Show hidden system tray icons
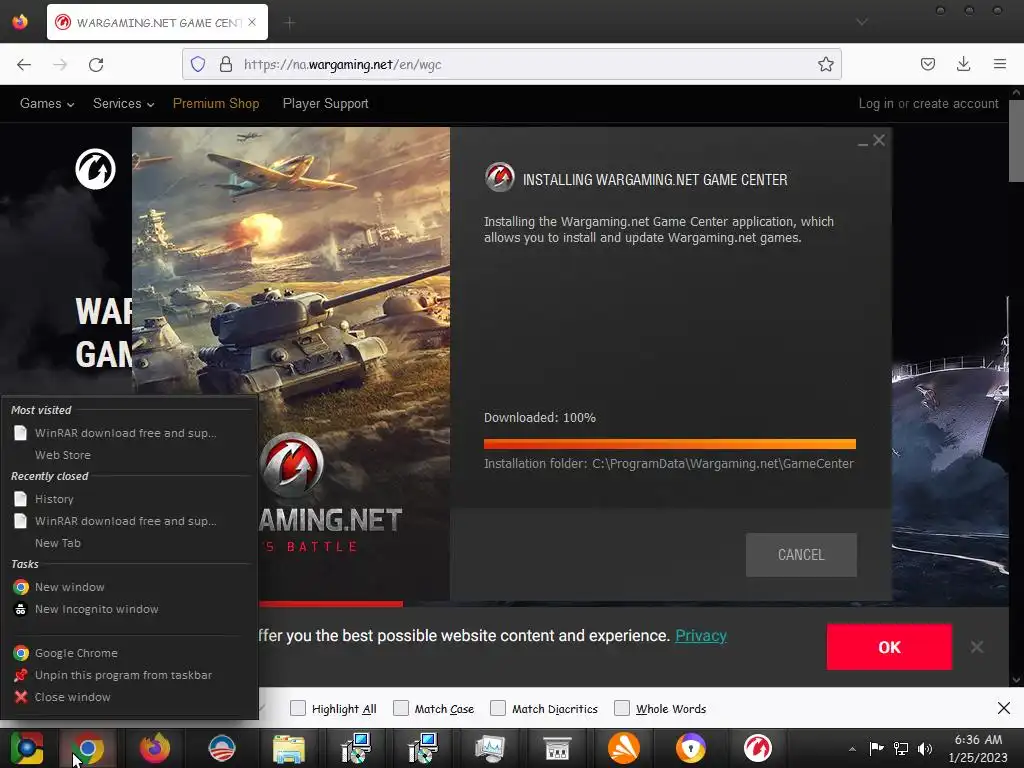1024x768 pixels. pyautogui.click(x=852, y=749)
